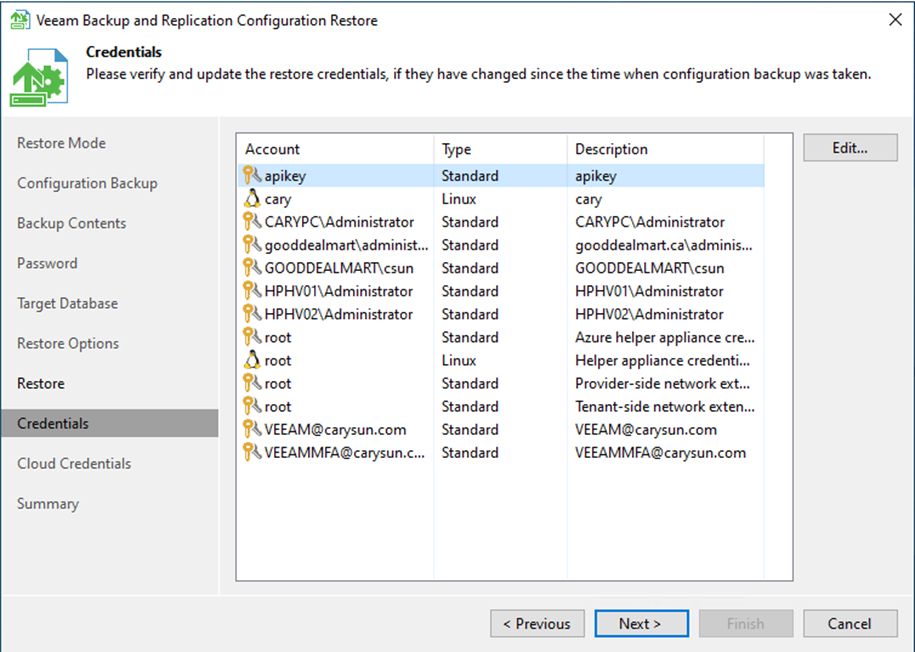Select the apikey account name

[x=285, y=176]
